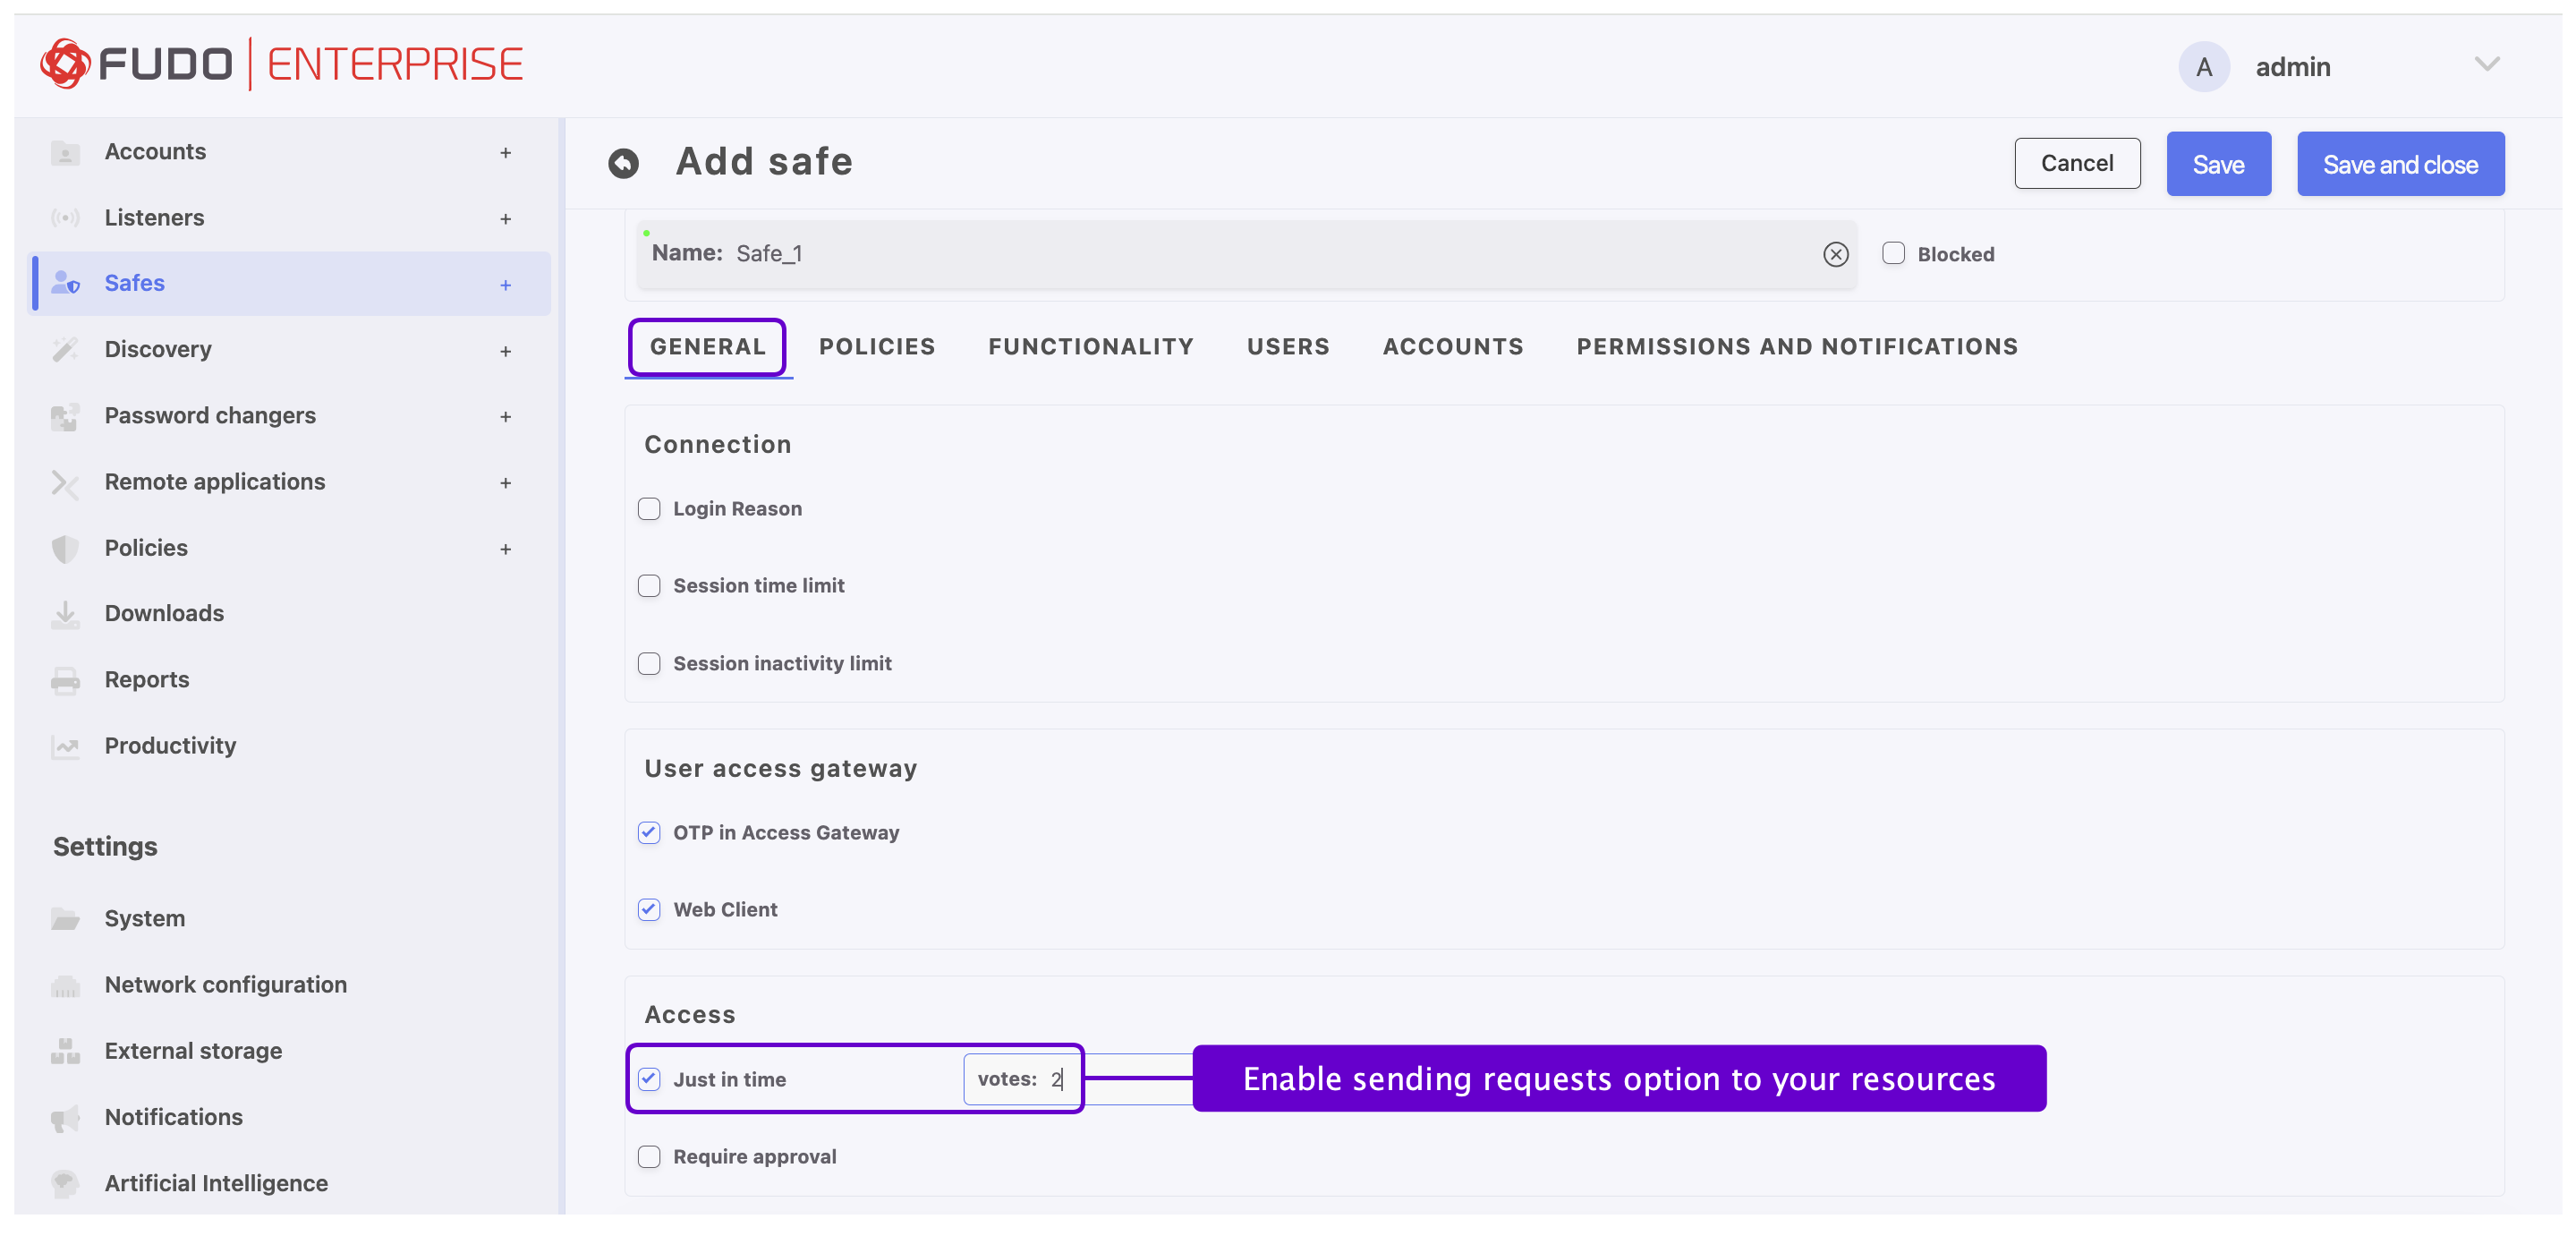Open the PERMISSIONS AND NOTIFICATIONS tab
Screen dimensions: 2576x1236
point(1796,346)
